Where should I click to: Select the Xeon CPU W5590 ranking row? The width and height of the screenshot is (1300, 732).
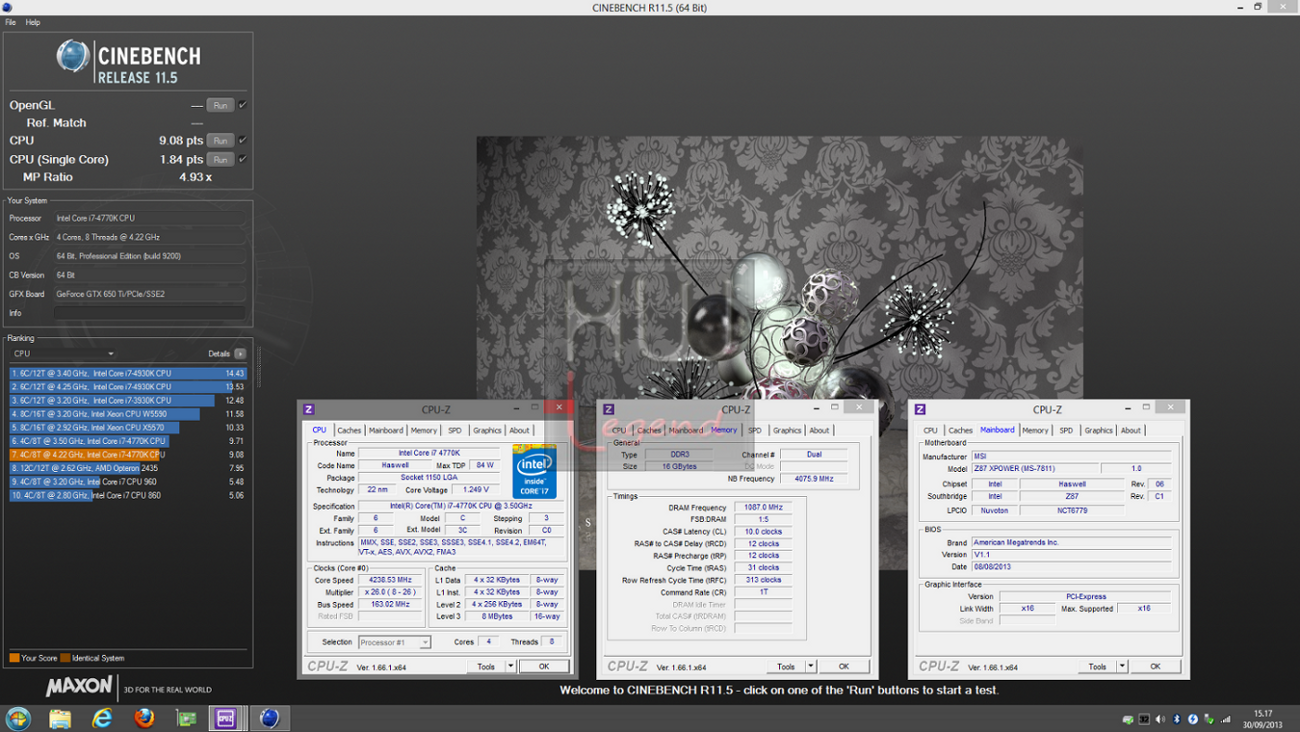tap(127, 414)
